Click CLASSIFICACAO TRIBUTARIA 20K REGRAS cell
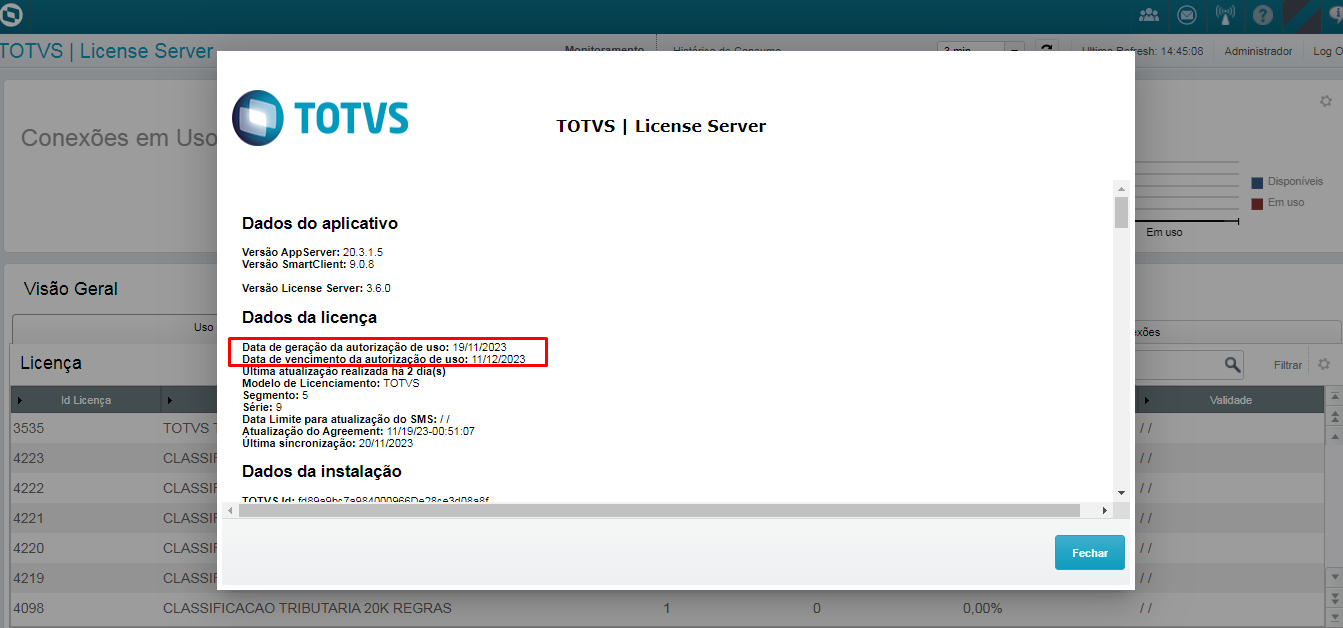1343x628 pixels. (307, 608)
